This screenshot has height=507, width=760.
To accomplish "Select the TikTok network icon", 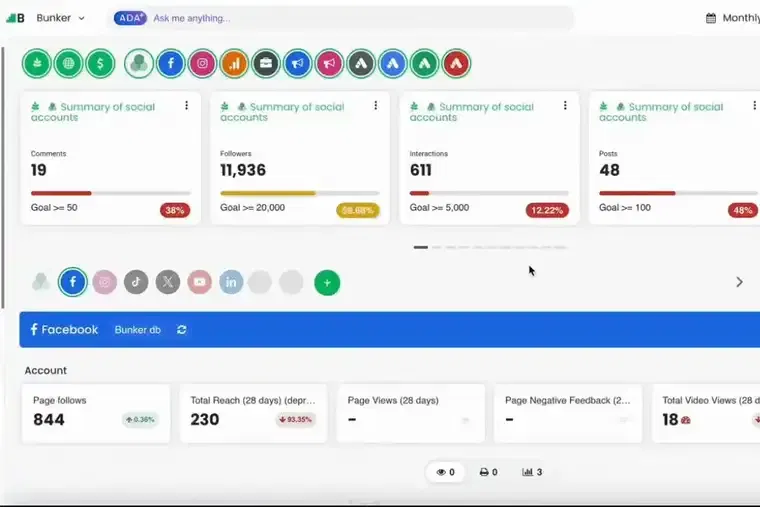I will click(x=136, y=282).
